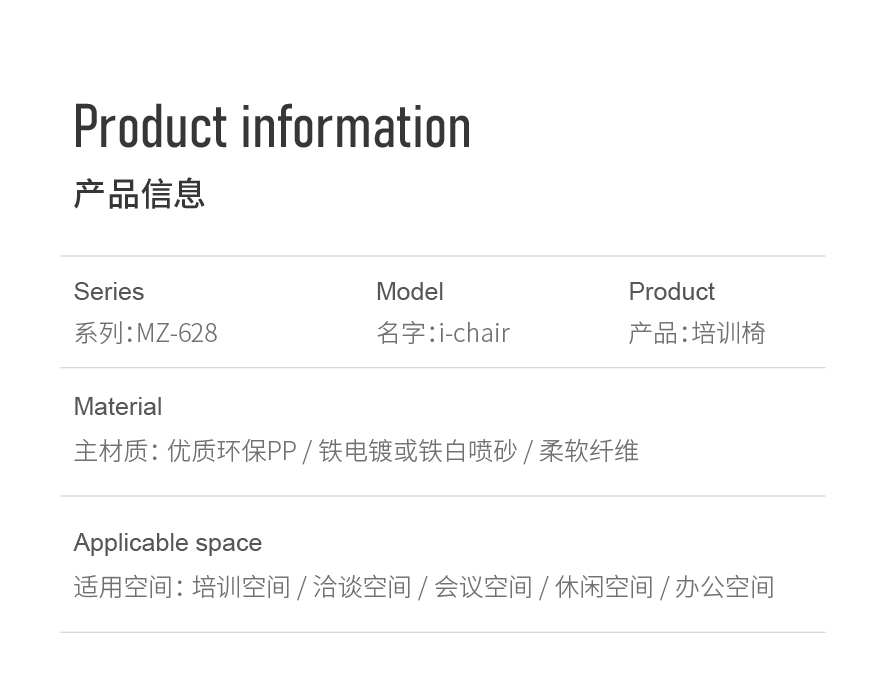
Task: Select the Applicable space label
Action: (x=168, y=543)
